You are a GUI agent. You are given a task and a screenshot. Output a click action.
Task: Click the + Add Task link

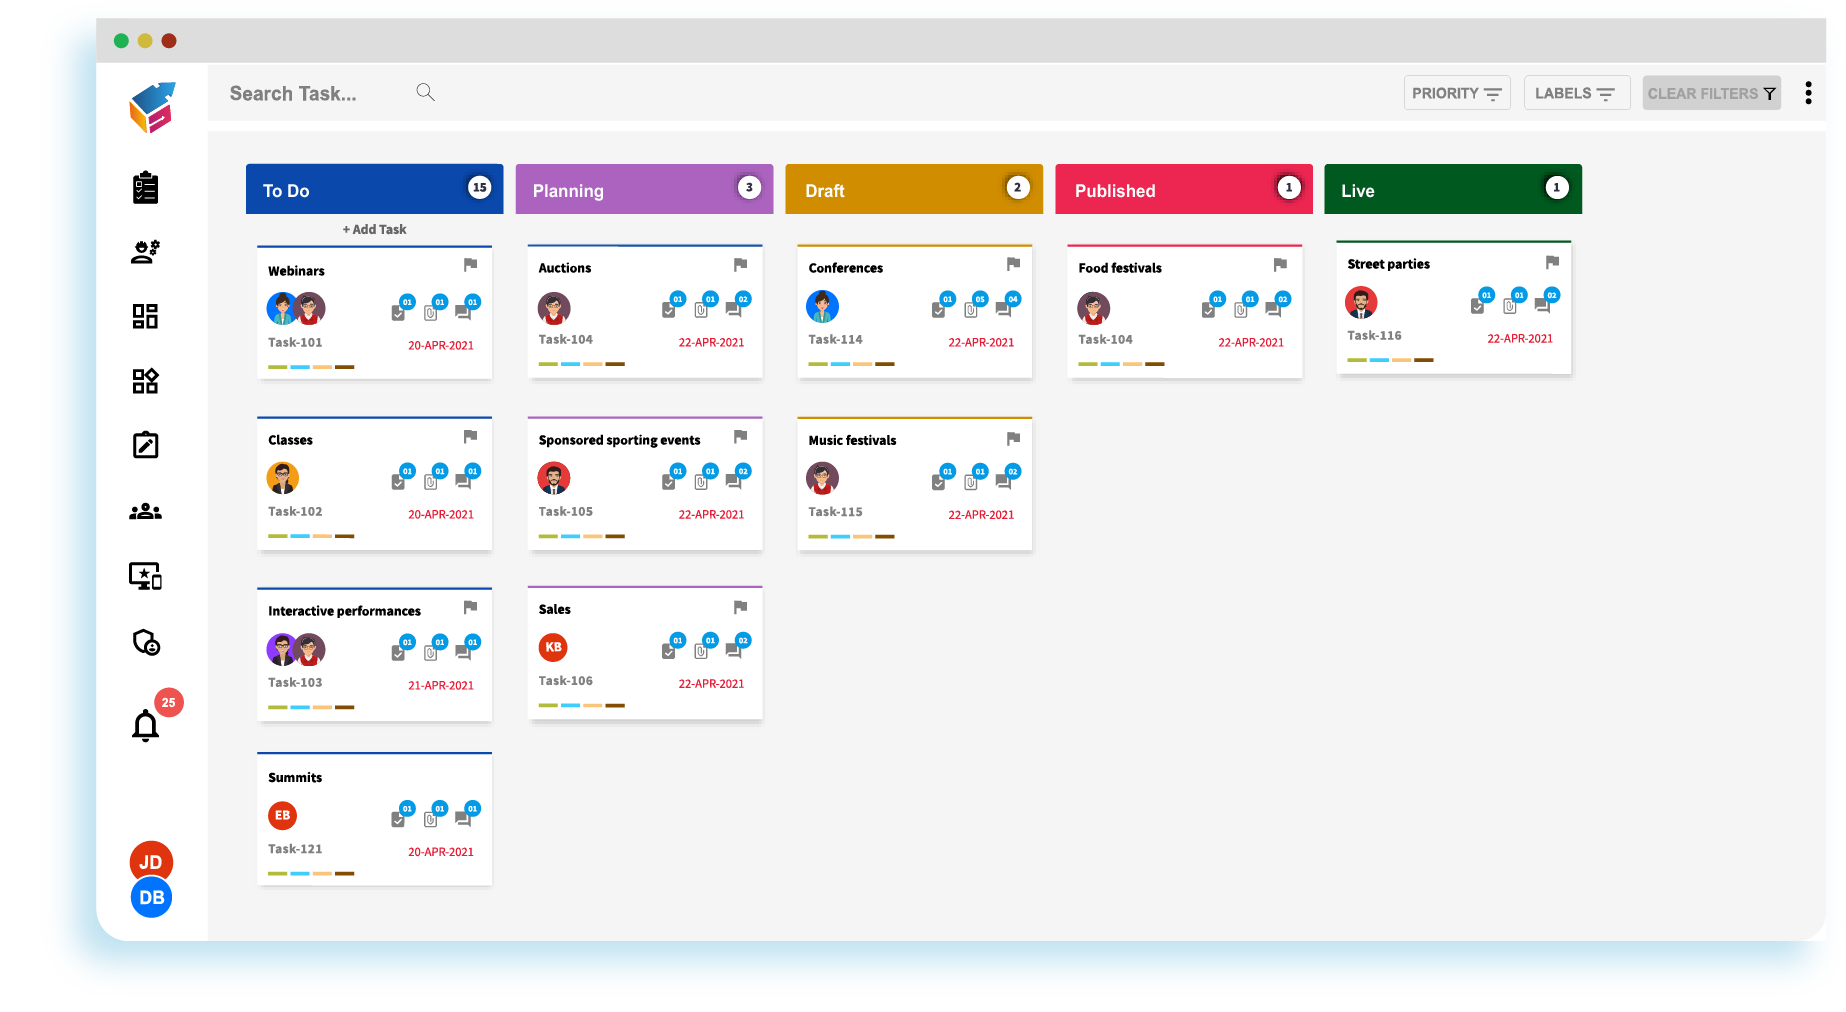click(375, 229)
